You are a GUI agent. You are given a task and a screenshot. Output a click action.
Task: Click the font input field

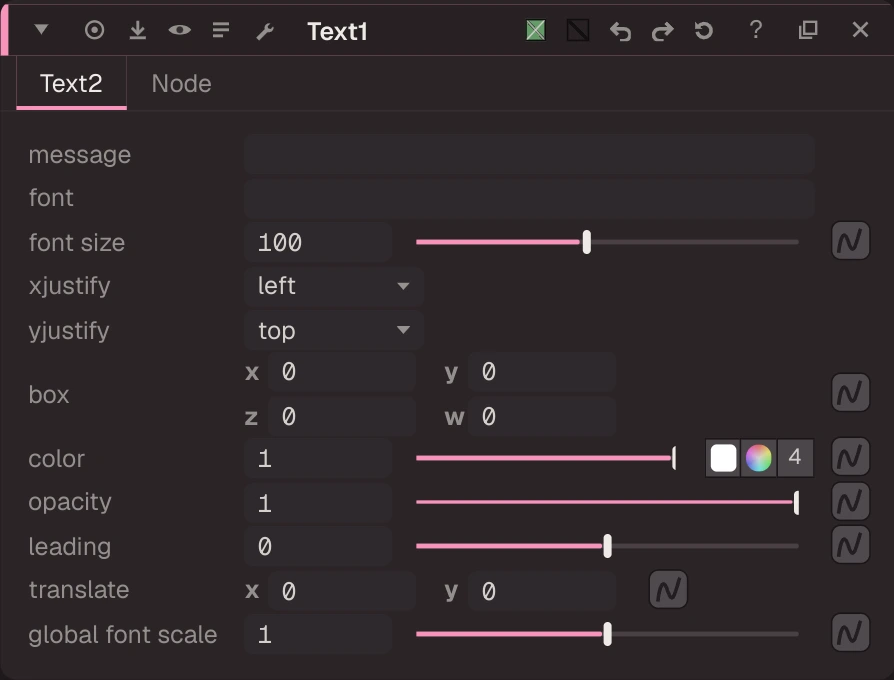529,199
